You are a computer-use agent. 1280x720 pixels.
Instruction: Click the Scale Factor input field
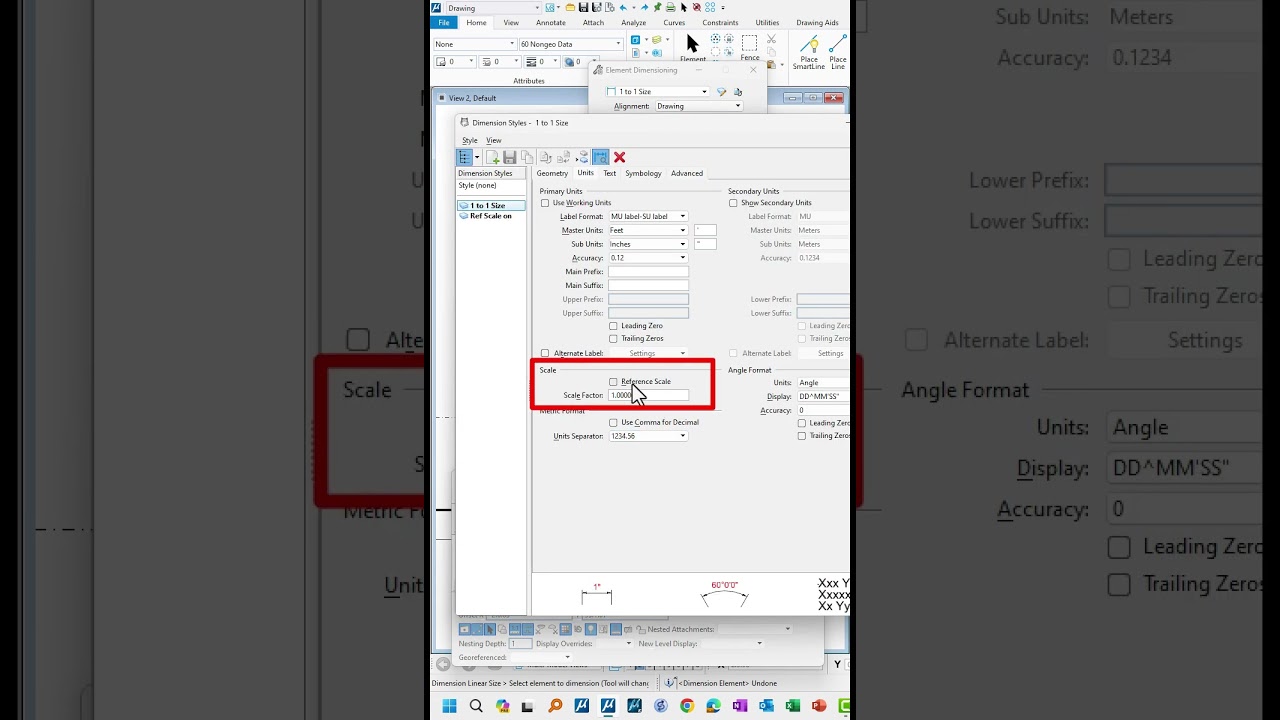click(648, 395)
